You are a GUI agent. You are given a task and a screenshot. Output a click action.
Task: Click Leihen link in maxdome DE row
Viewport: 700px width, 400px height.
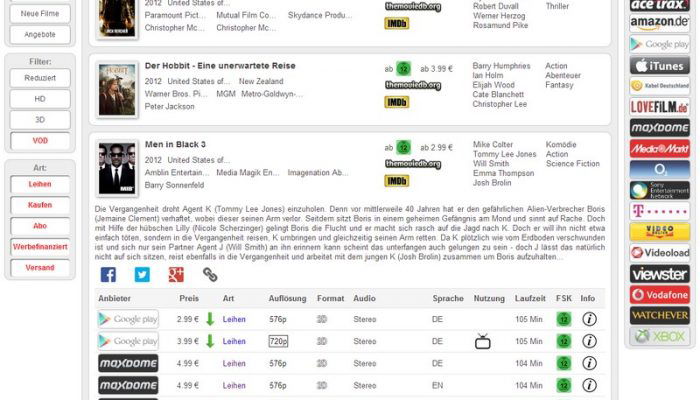pyautogui.click(x=234, y=363)
